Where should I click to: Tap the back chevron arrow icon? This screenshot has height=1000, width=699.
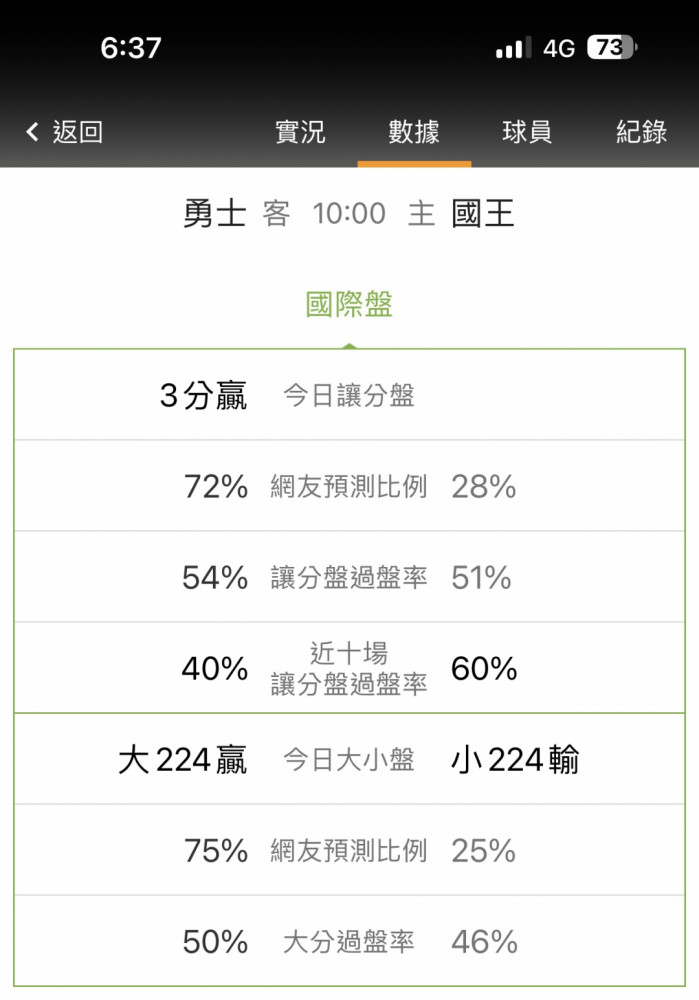pos(33,132)
